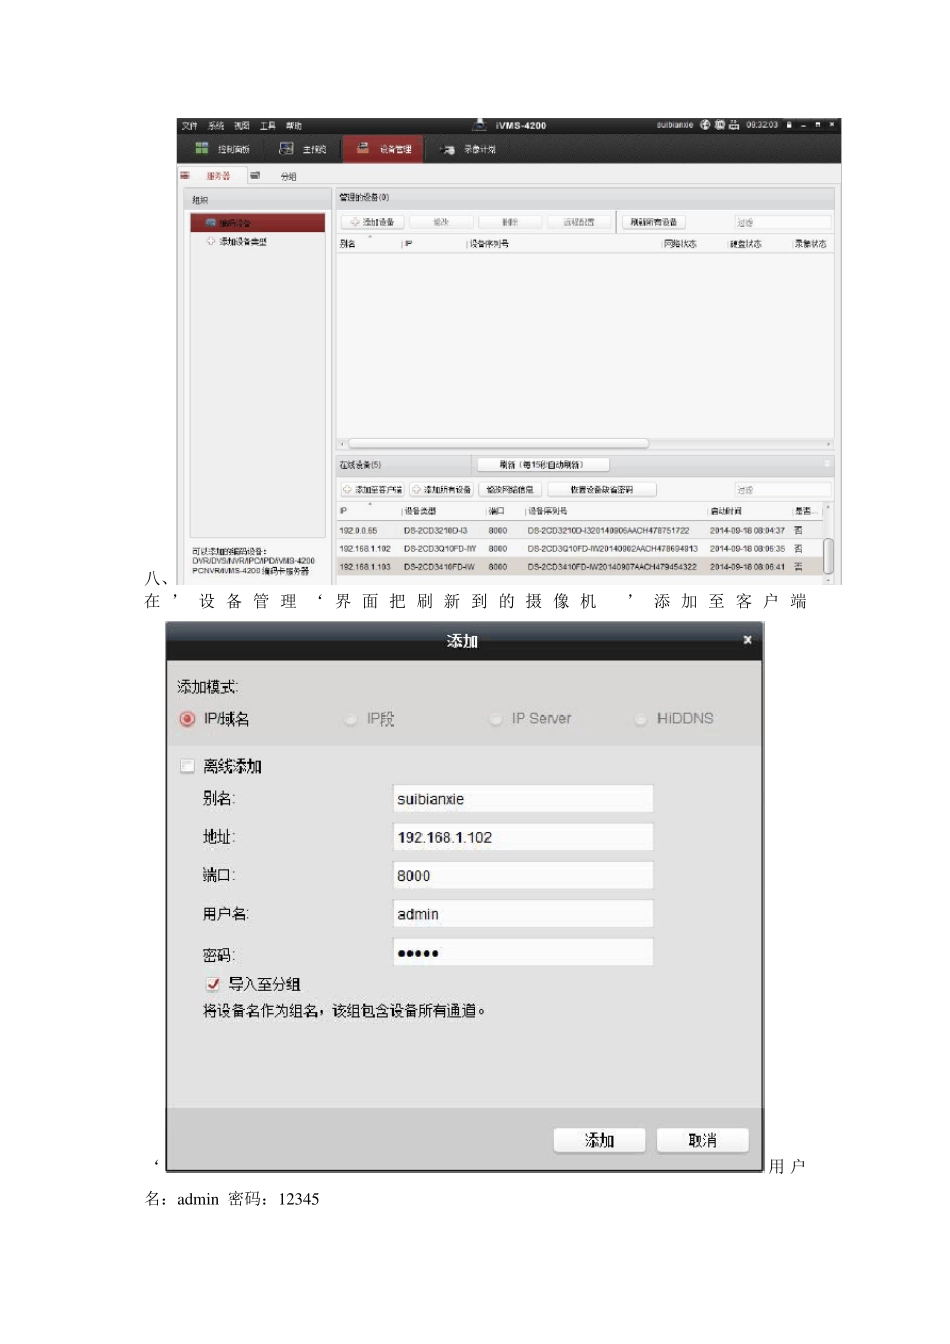
Task: Sort online devices by 启动时间 column
Action: click(x=726, y=511)
